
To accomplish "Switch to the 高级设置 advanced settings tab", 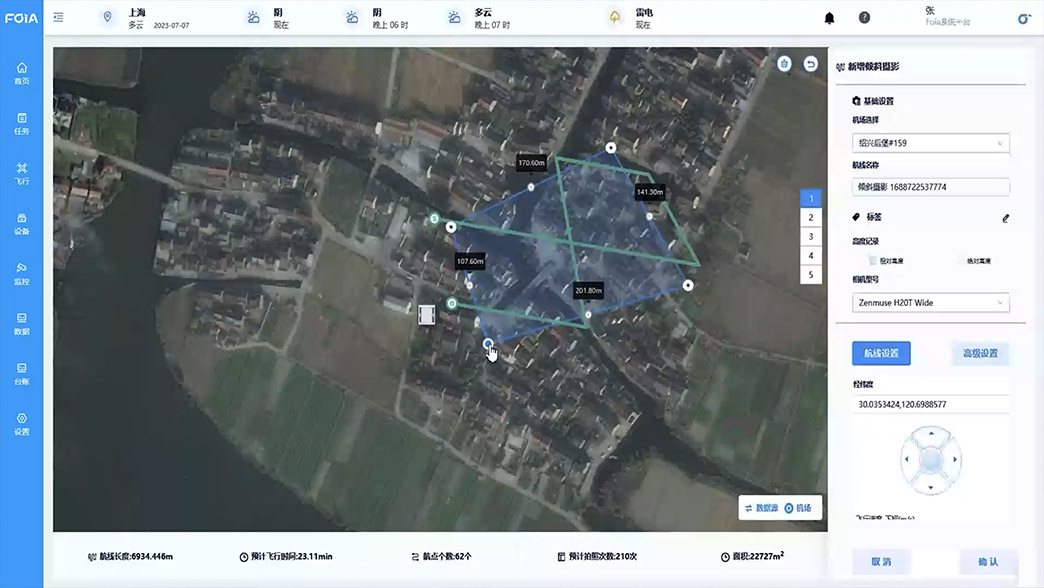I will 980,353.
